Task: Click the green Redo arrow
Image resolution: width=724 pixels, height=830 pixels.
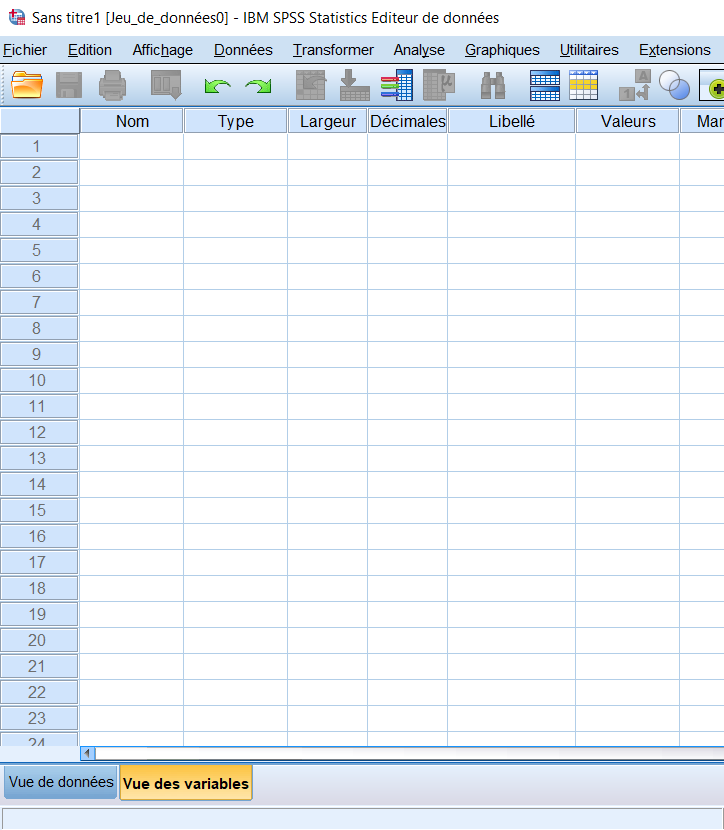Action: (258, 86)
